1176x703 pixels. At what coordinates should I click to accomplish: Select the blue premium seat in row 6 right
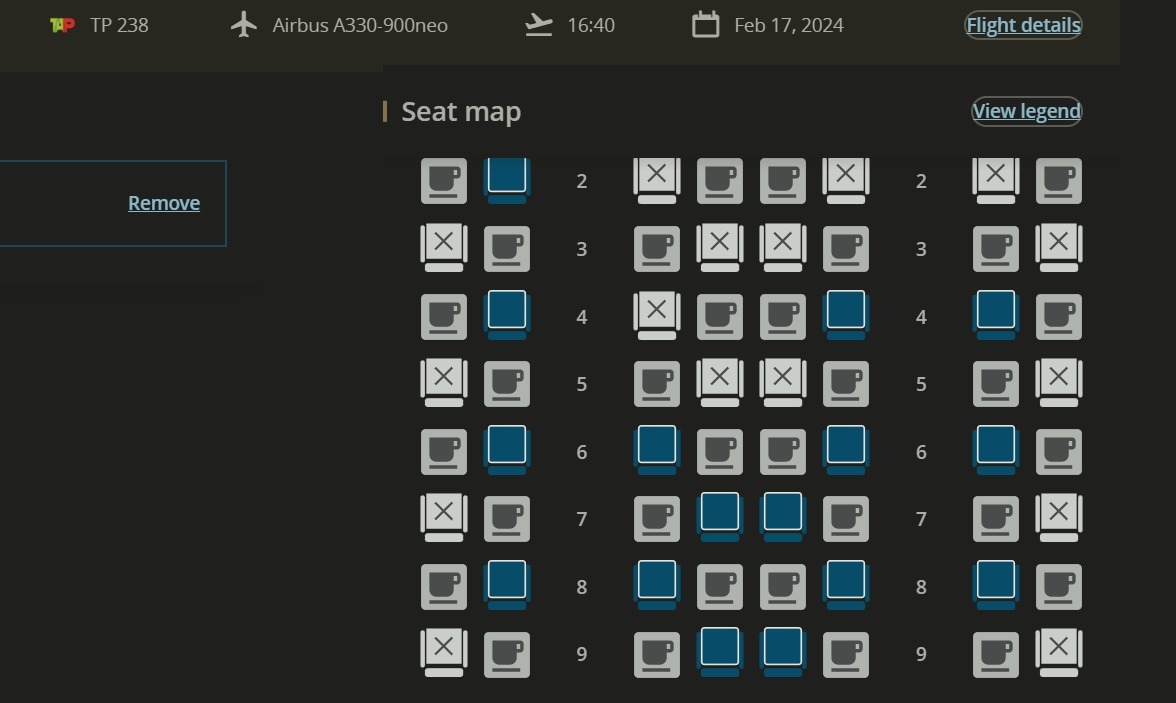(x=995, y=449)
